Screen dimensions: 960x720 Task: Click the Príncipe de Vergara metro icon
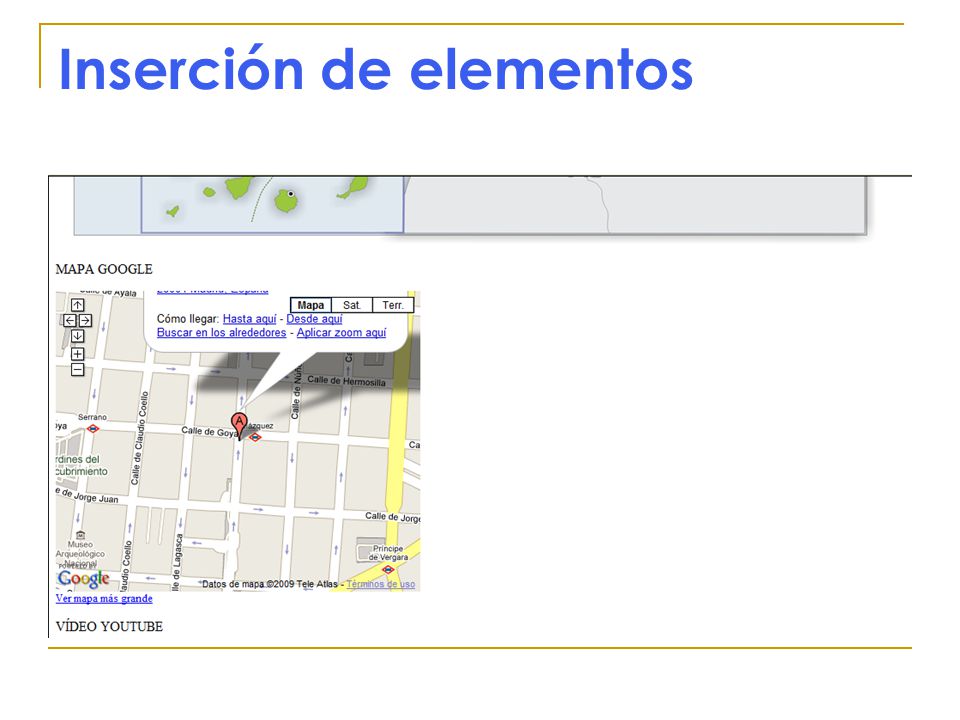click(388, 569)
